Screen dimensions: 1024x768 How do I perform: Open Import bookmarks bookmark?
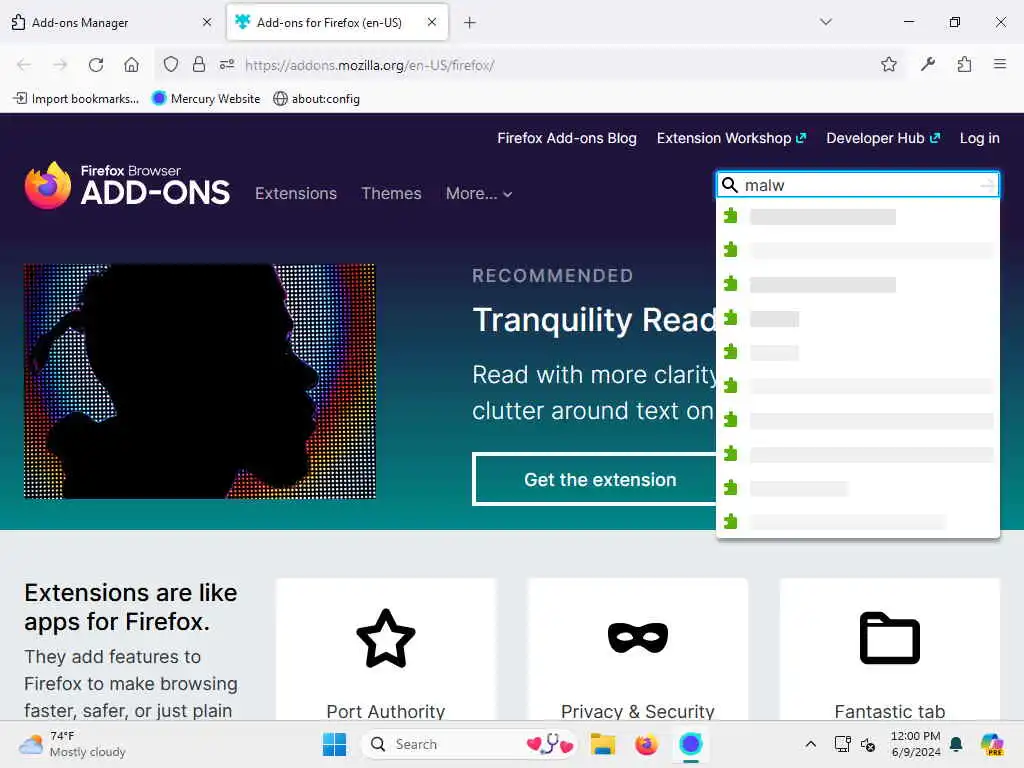point(76,99)
